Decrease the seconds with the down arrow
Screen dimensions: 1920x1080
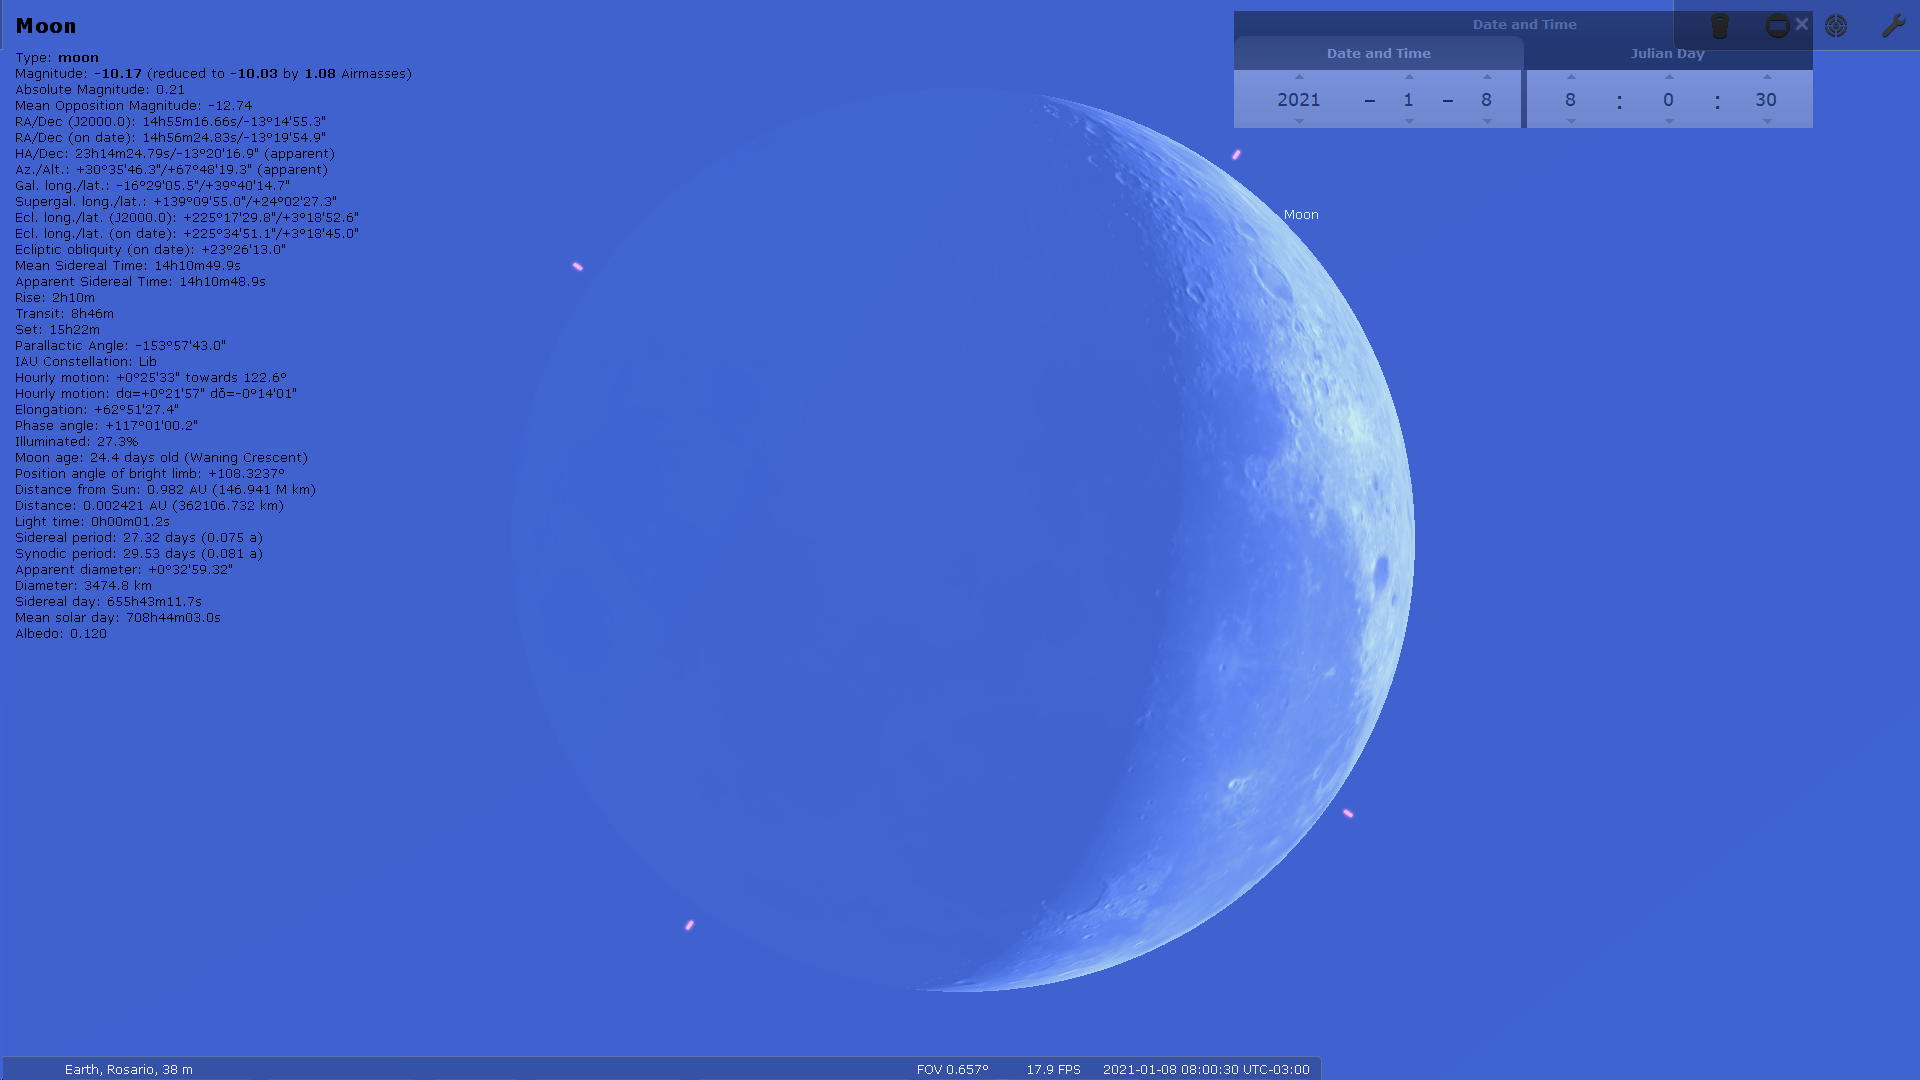coord(1767,122)
